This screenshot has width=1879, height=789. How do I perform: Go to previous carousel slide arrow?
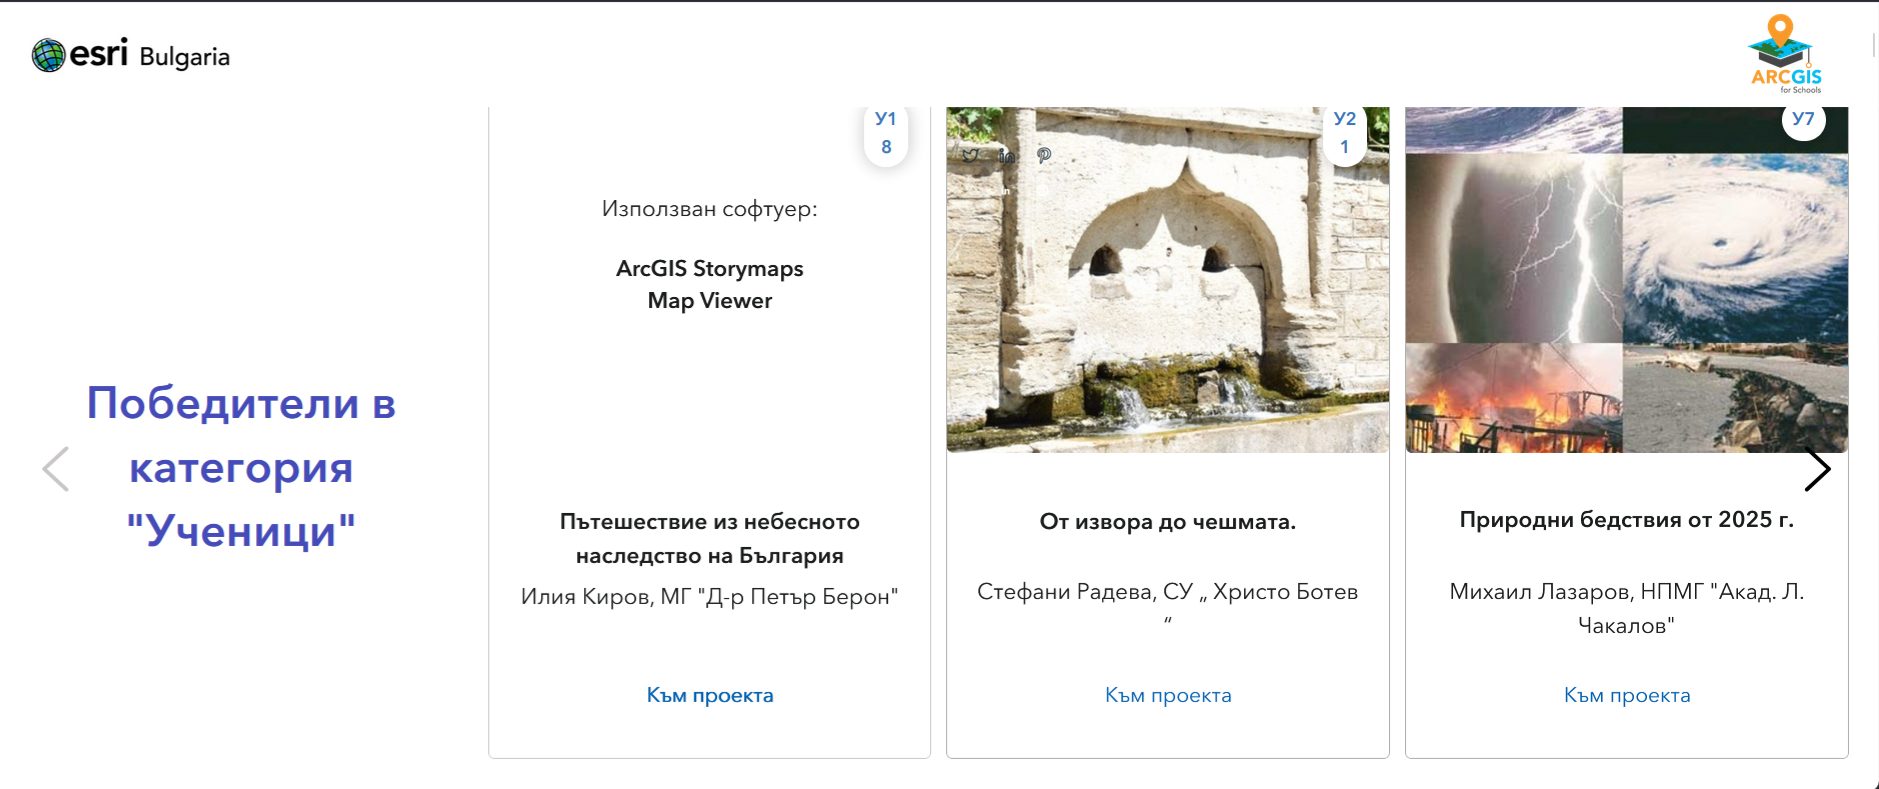click(56, 469)
